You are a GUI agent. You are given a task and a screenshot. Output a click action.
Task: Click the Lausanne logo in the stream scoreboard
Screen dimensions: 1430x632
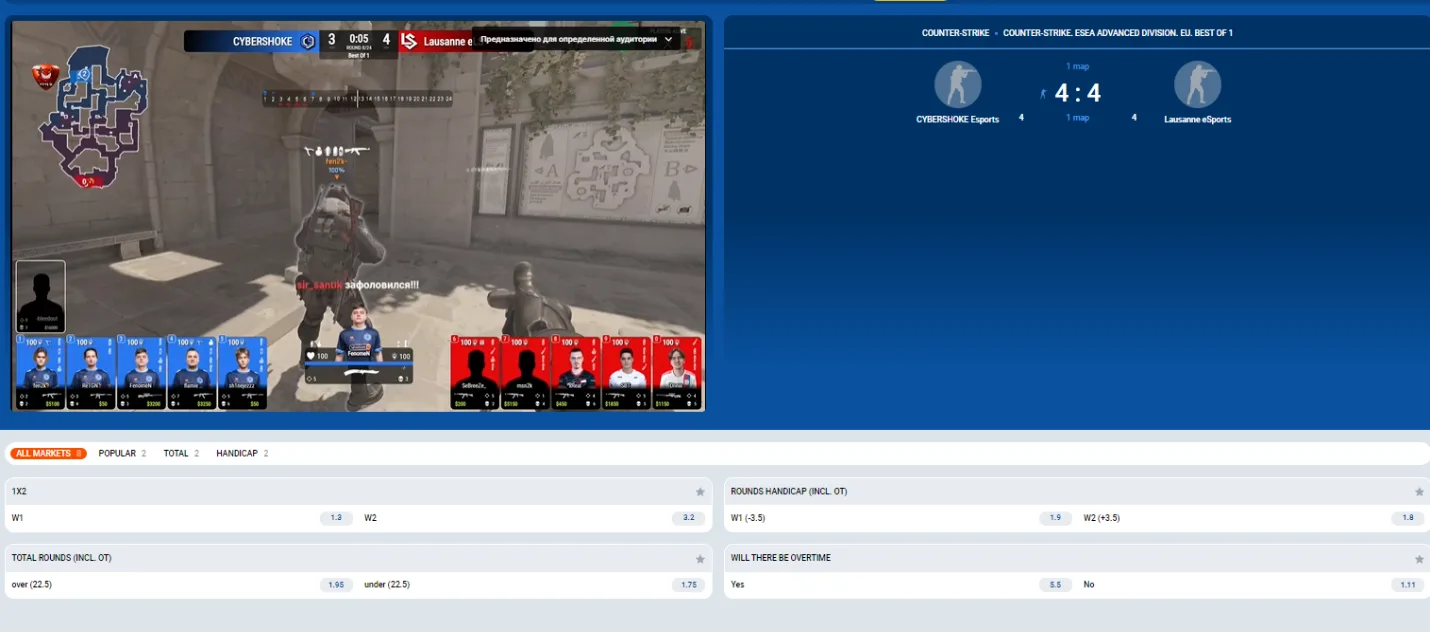pos(408,41)
